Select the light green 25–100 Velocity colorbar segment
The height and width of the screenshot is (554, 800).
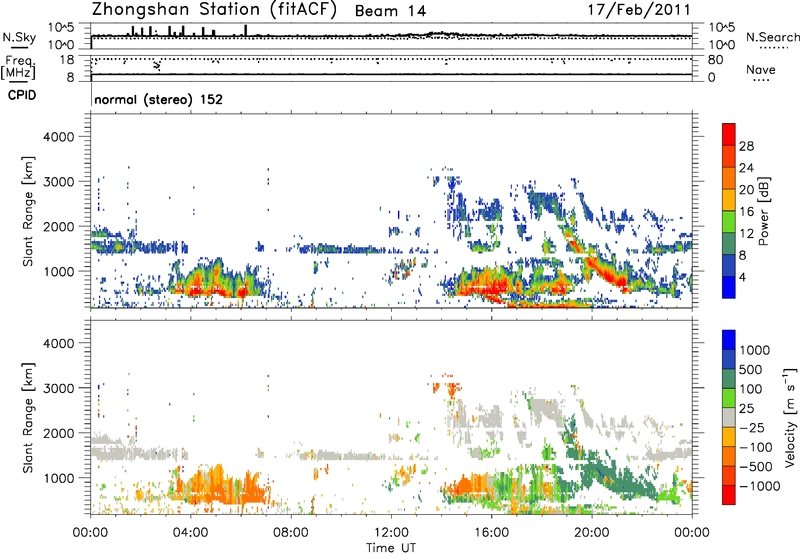(x=729, y=398)
